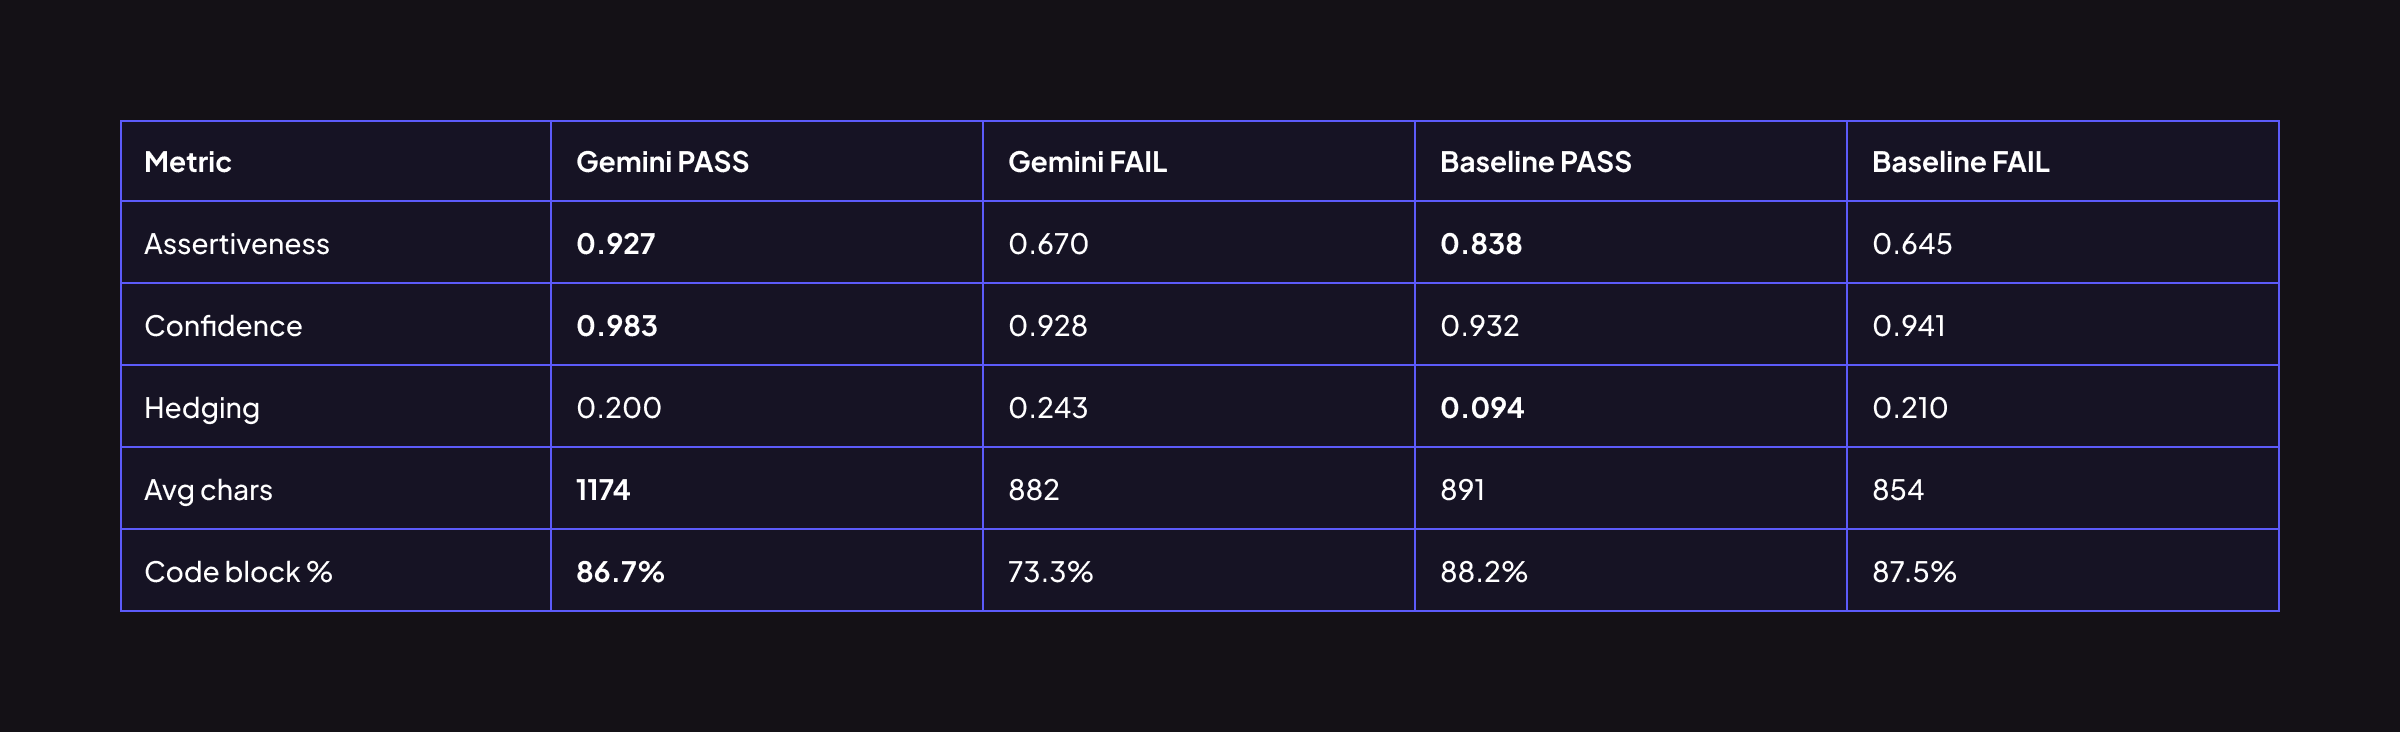Select the 0.670 cell under Gemini FAIL

pyautogui.click(x=1048, y=244)
